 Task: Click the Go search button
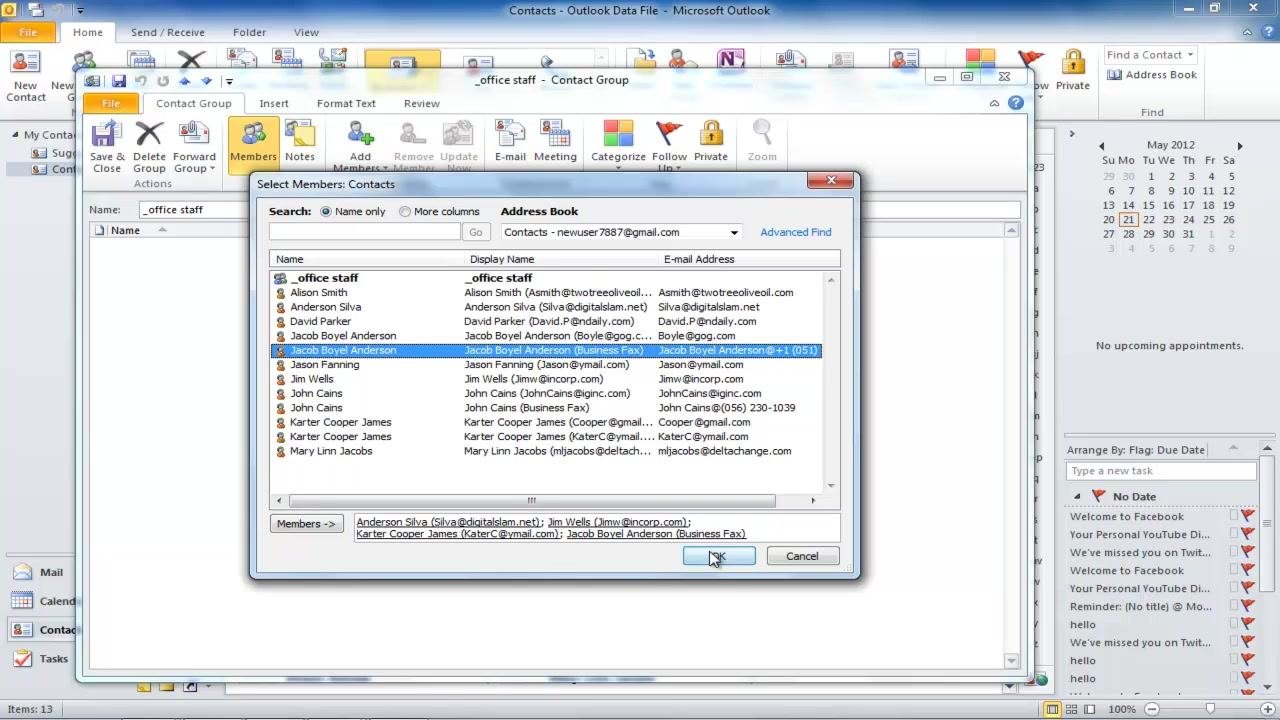pyautogui.click(x=475, y=232)
